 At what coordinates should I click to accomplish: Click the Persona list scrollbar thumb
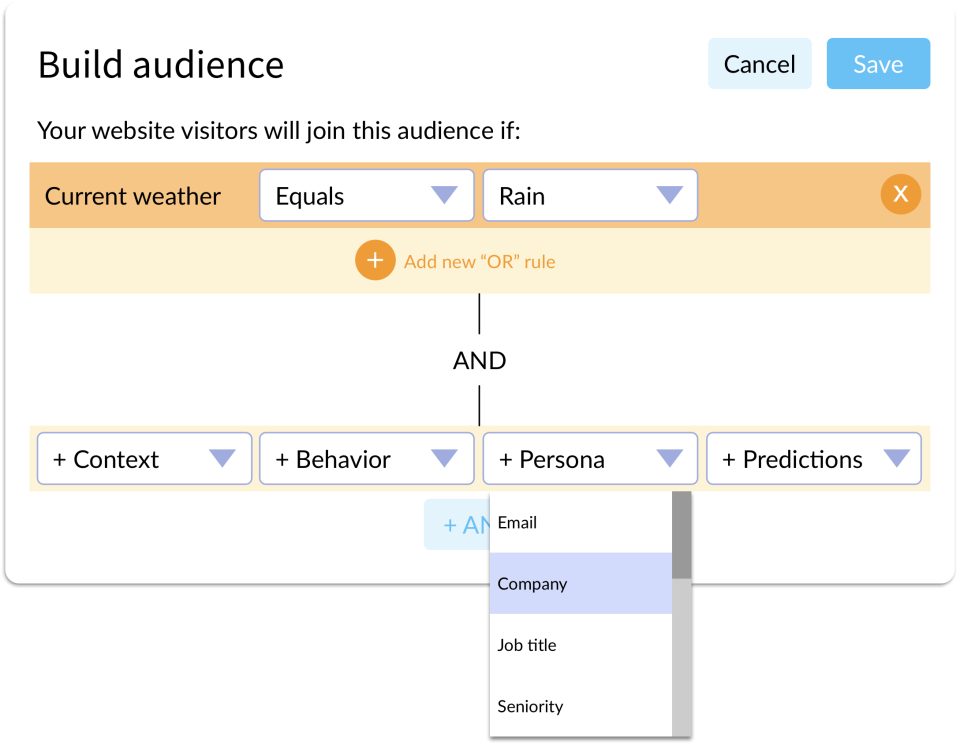681,536
